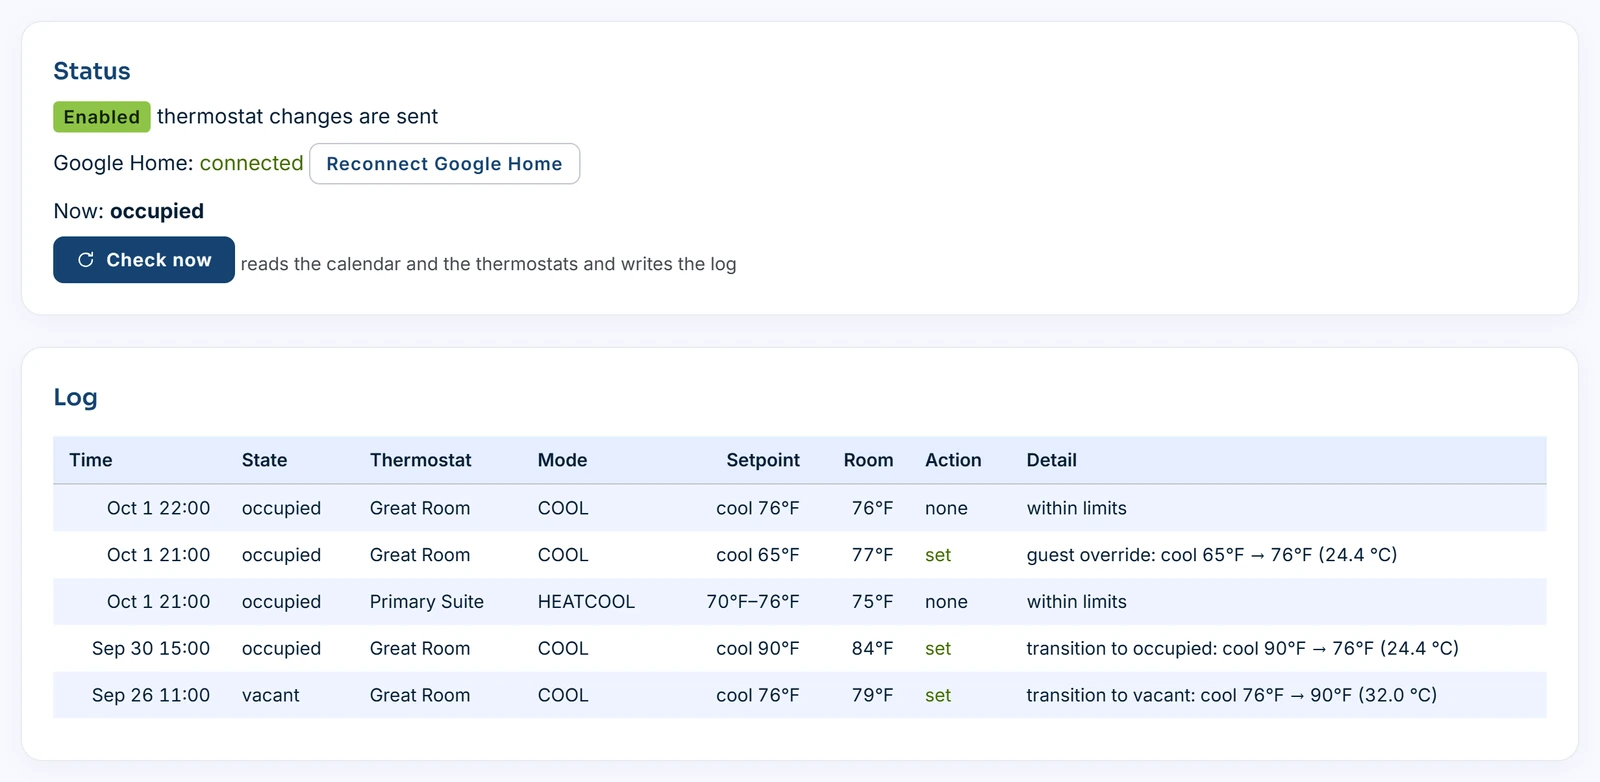
Task: Click the 'Primary Suite' thermostat cell
Action: click(427, 602)
